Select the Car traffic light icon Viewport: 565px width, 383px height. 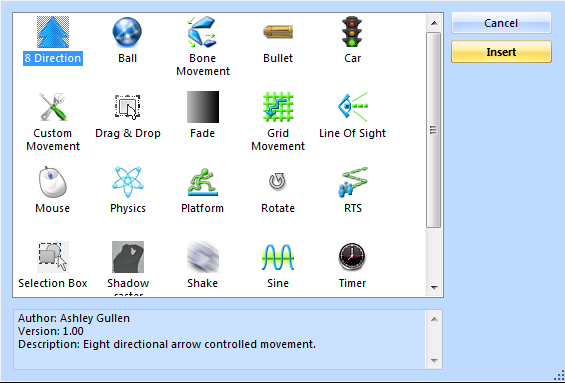[x=352, y=32]
